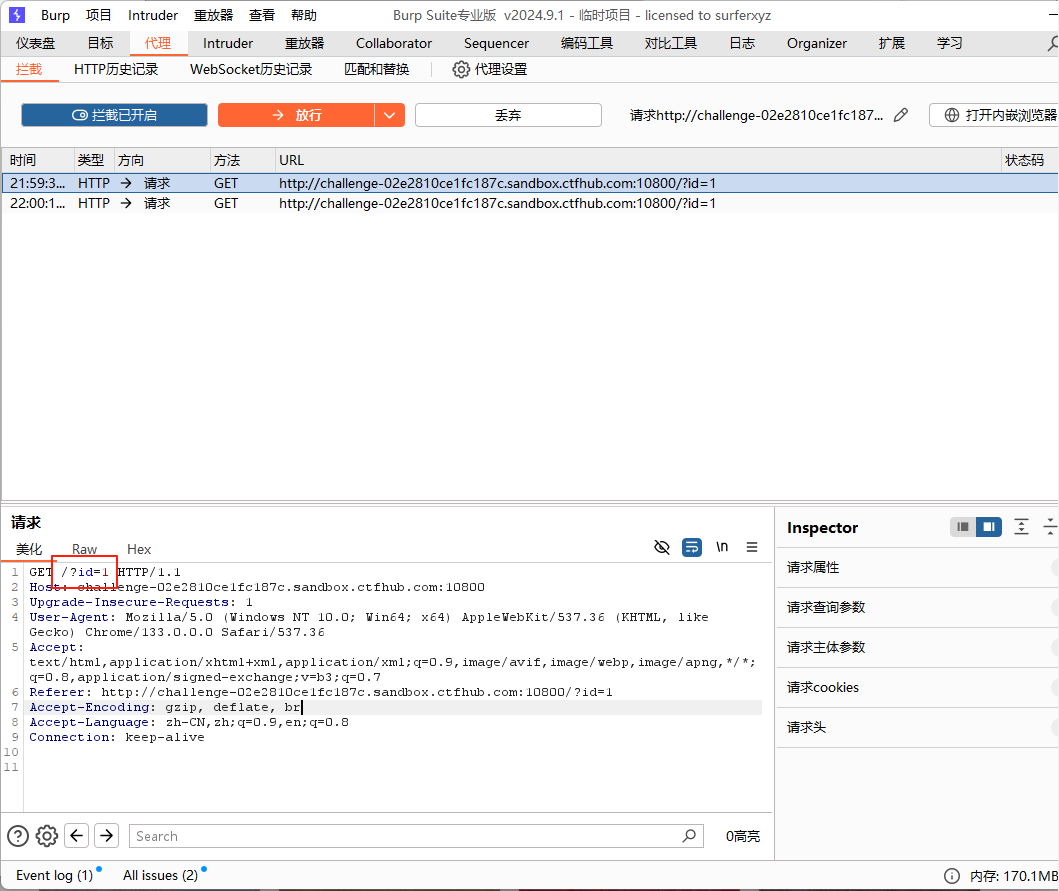Open the Burp menu
The height and width of the screenshot is (891, 1059).
tap(55, 15)
